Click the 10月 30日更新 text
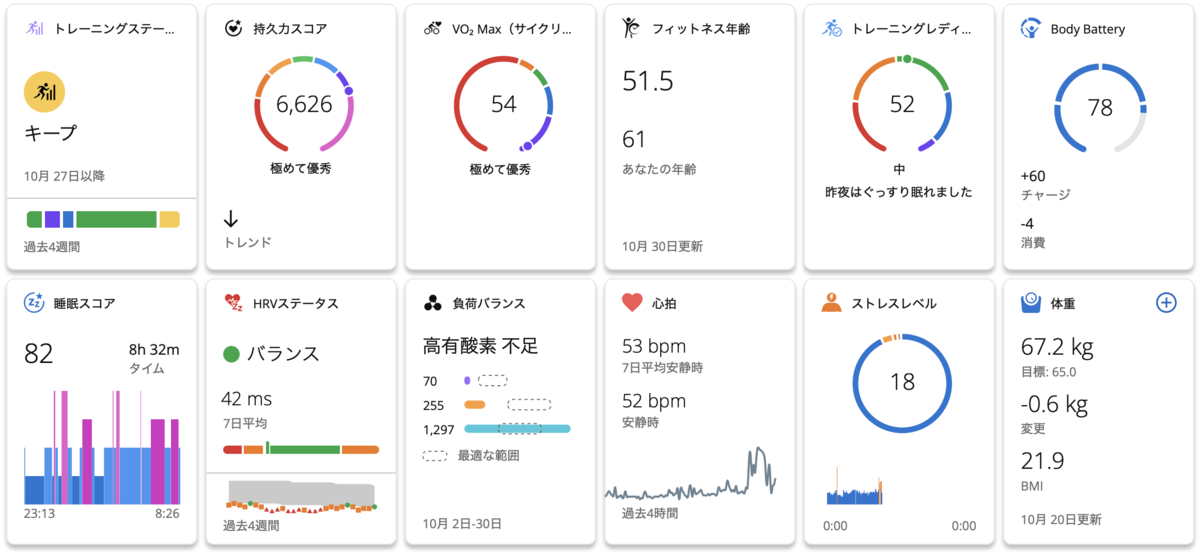 pyautogui.click(x=662, y=246)
